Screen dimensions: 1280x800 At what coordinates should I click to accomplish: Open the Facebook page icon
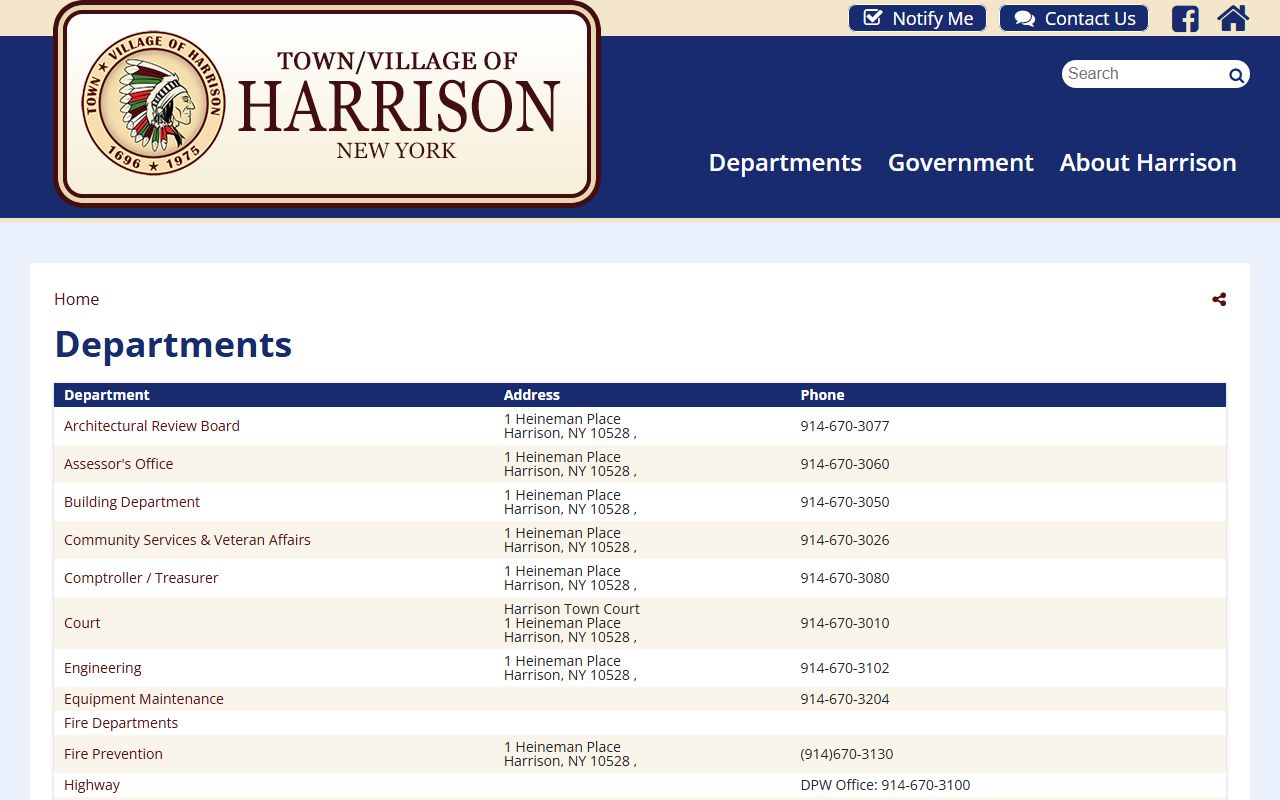tap(1185, 19)
